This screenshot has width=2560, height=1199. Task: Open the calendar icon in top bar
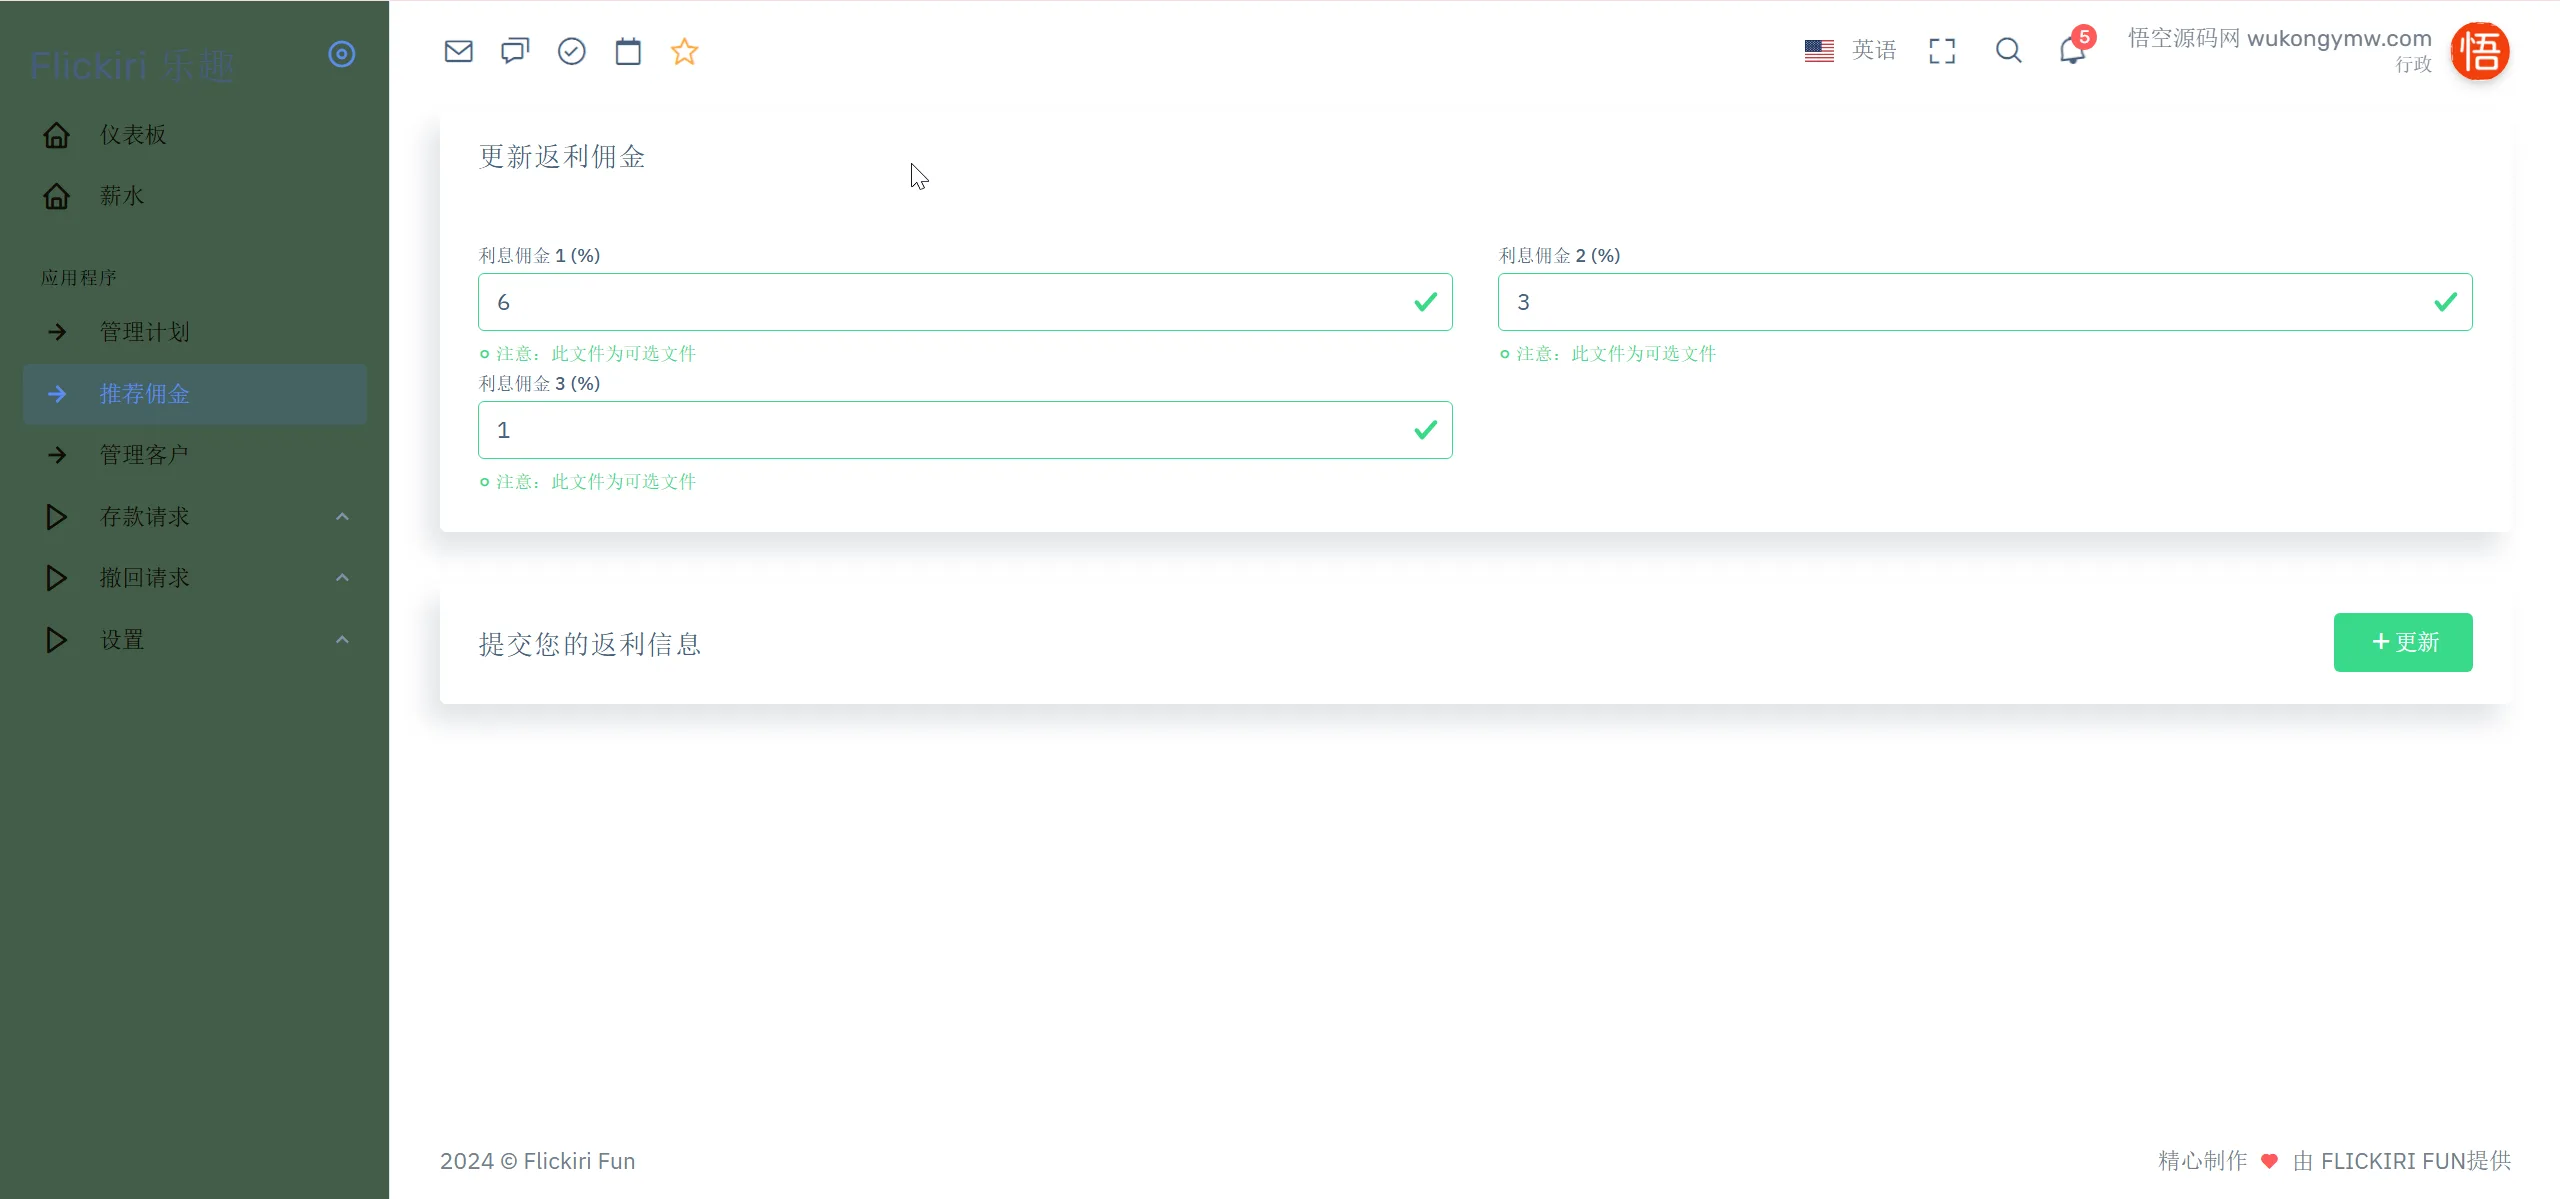pos(628,51)
